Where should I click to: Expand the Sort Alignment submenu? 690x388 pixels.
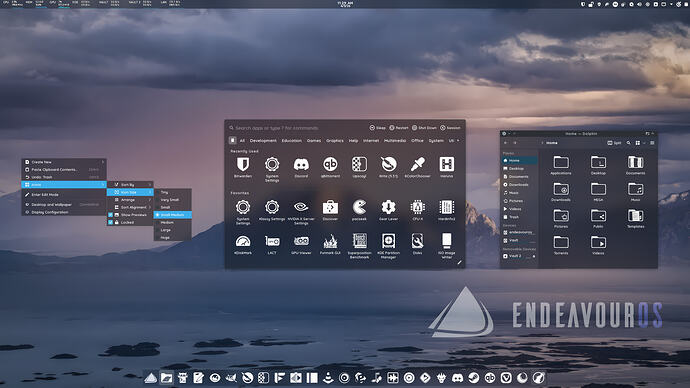tap(130, 207)
